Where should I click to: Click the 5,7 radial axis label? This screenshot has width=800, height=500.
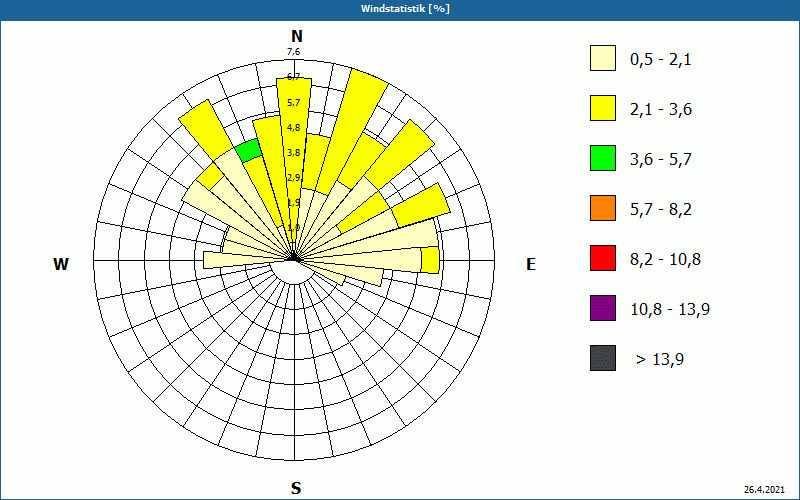(293, 103)
